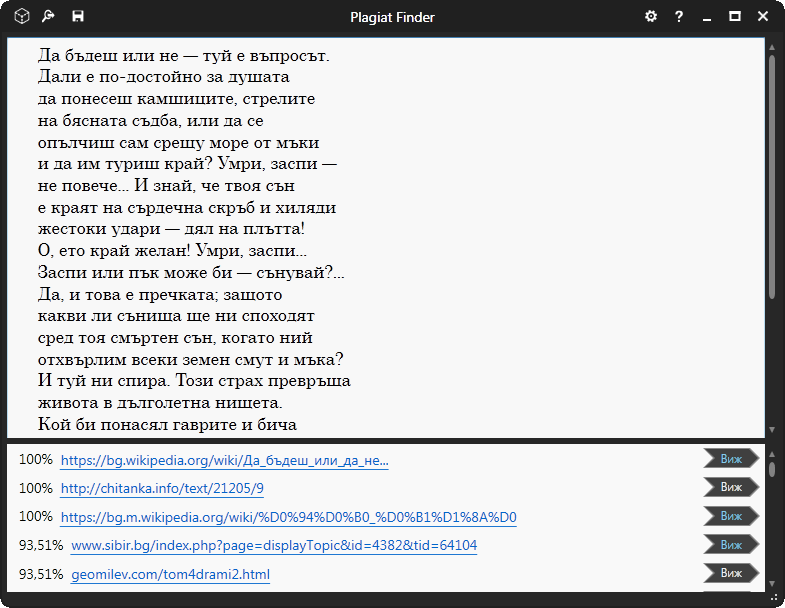Click Виж button for geomilev.com result
This screenshot has width=785, height=608.
731,573
